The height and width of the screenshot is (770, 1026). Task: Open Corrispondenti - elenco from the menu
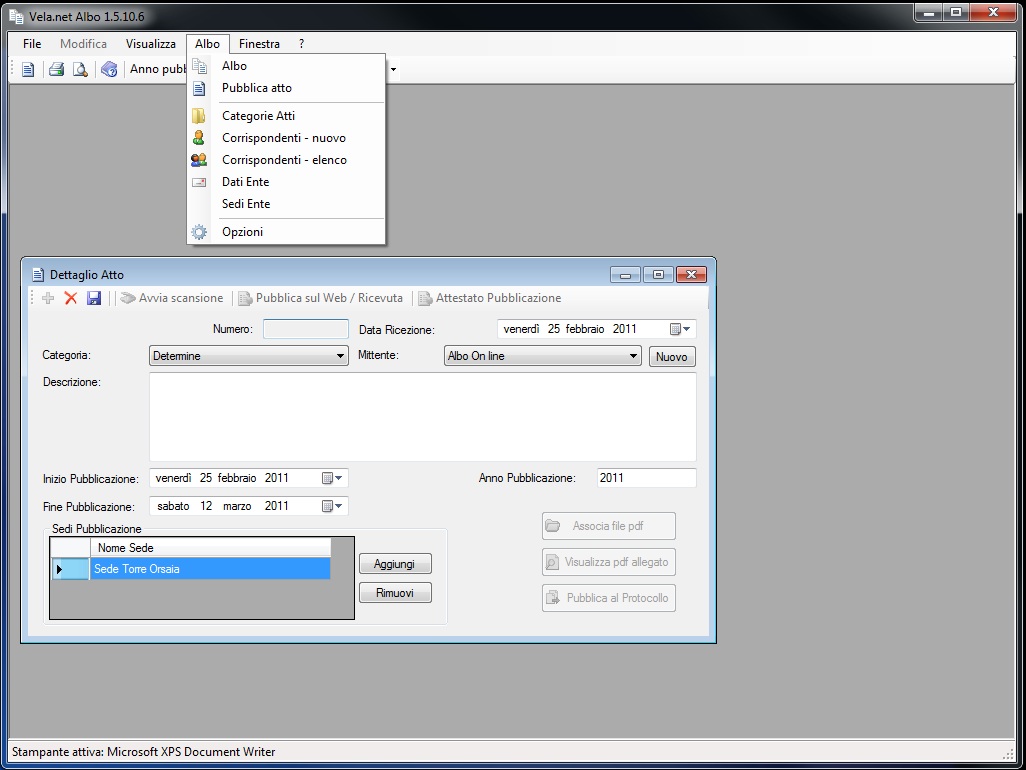tap(284, 160)
